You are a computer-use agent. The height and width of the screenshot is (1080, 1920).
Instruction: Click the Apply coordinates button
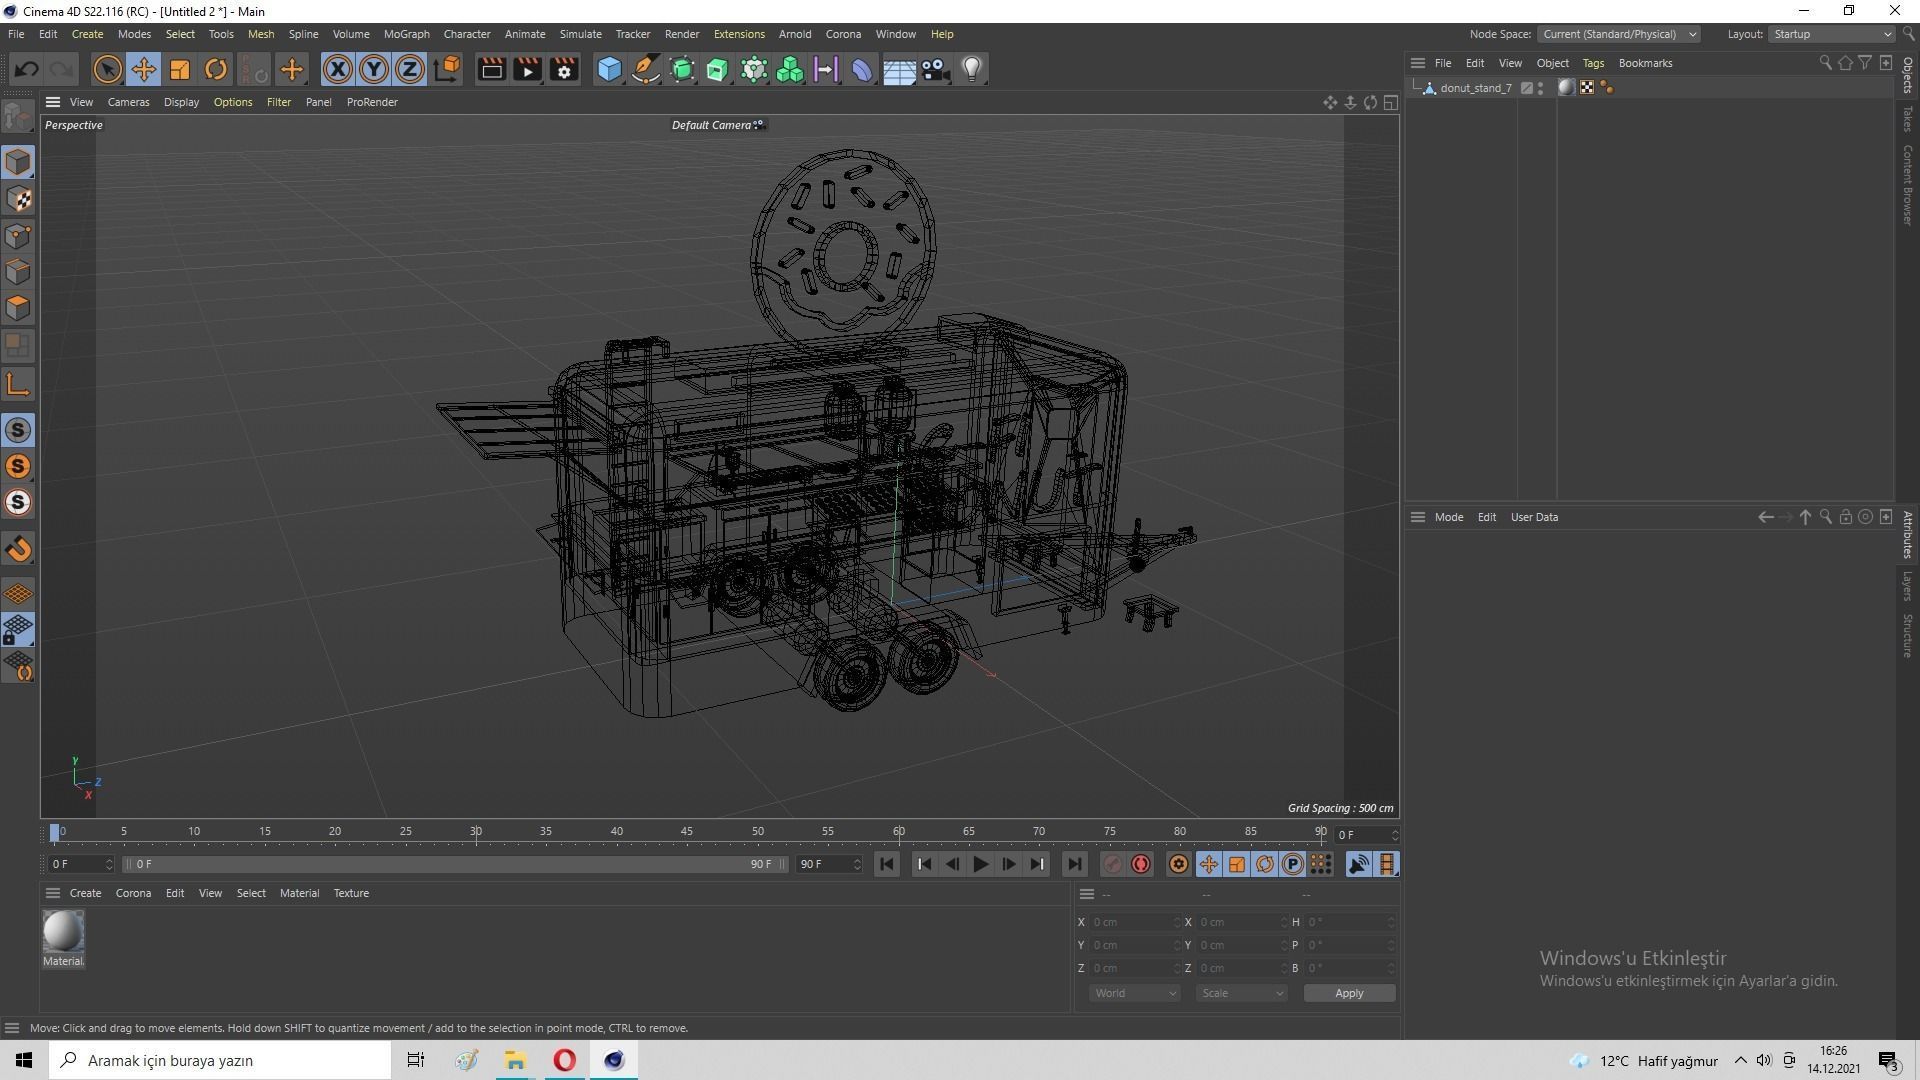(1349, 993)
